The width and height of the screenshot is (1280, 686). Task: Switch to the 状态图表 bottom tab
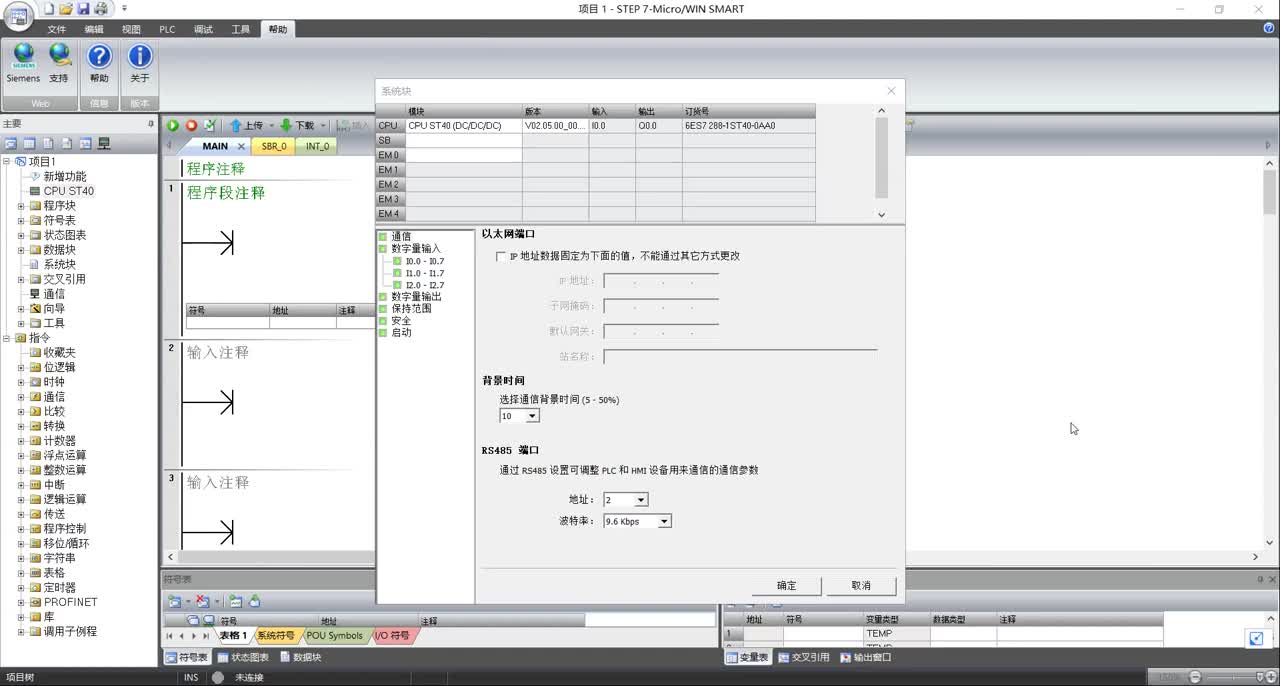pyautogui.click(x=243, y=658)
